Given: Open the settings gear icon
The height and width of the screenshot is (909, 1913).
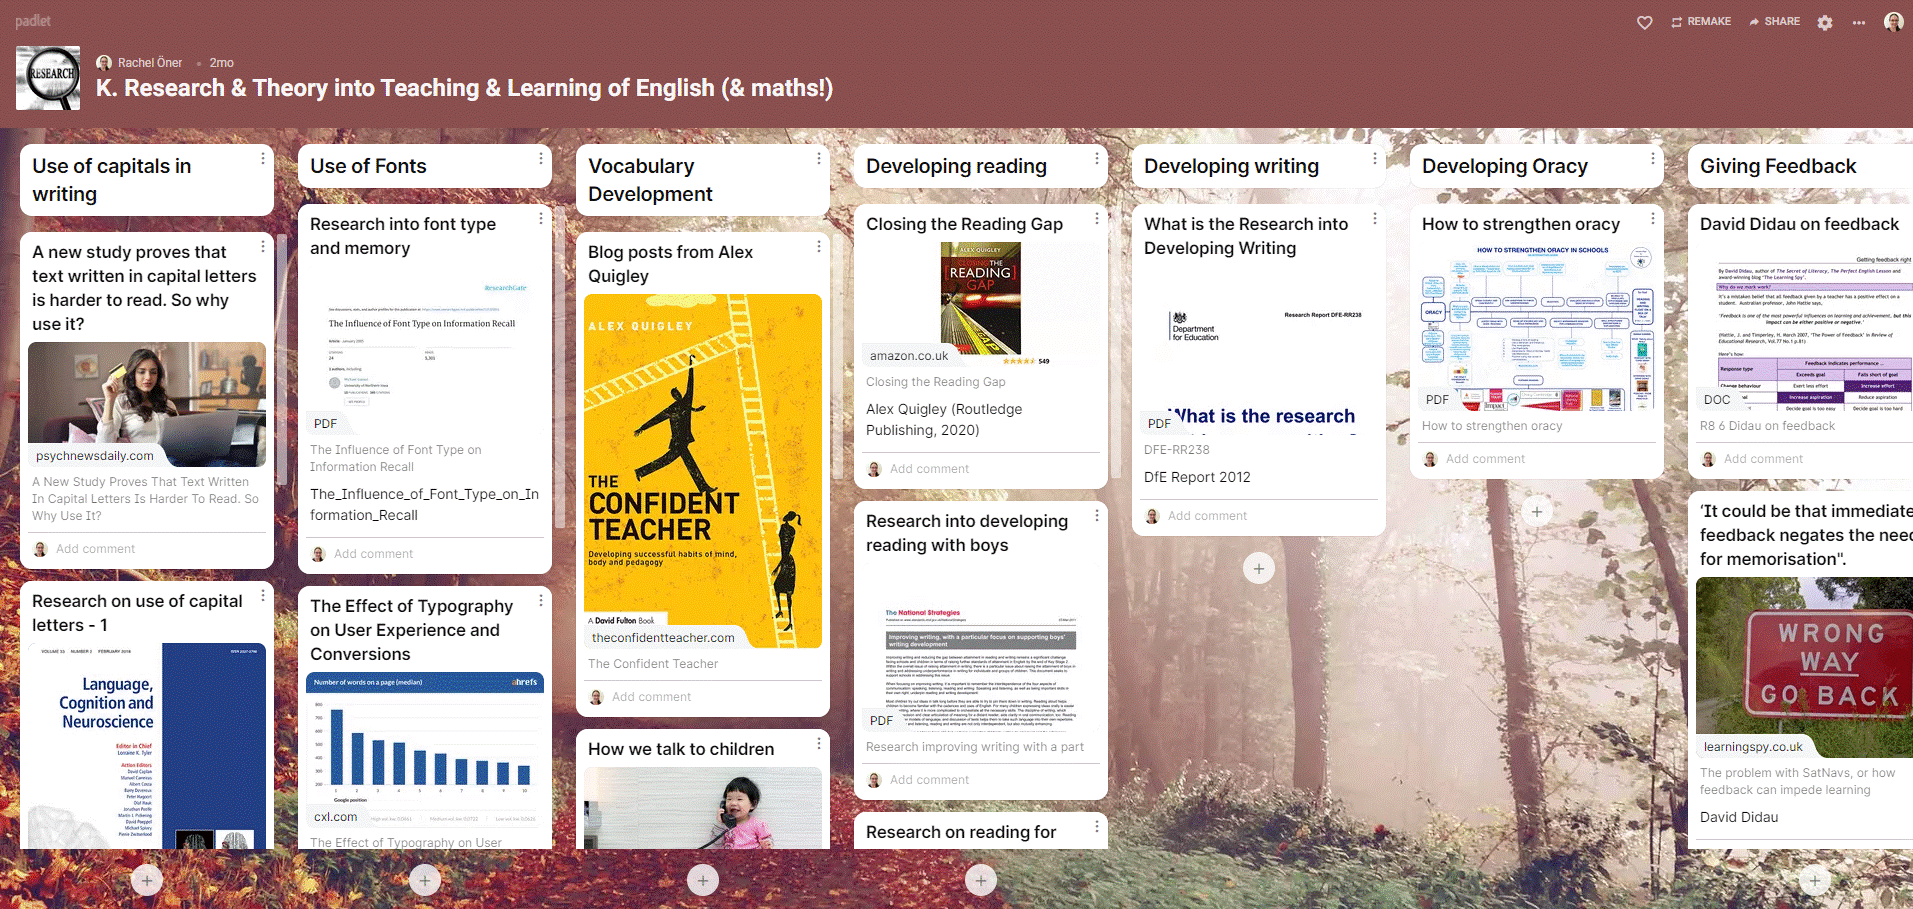Looking at the screenshot, I should [x=1825, y=22].
